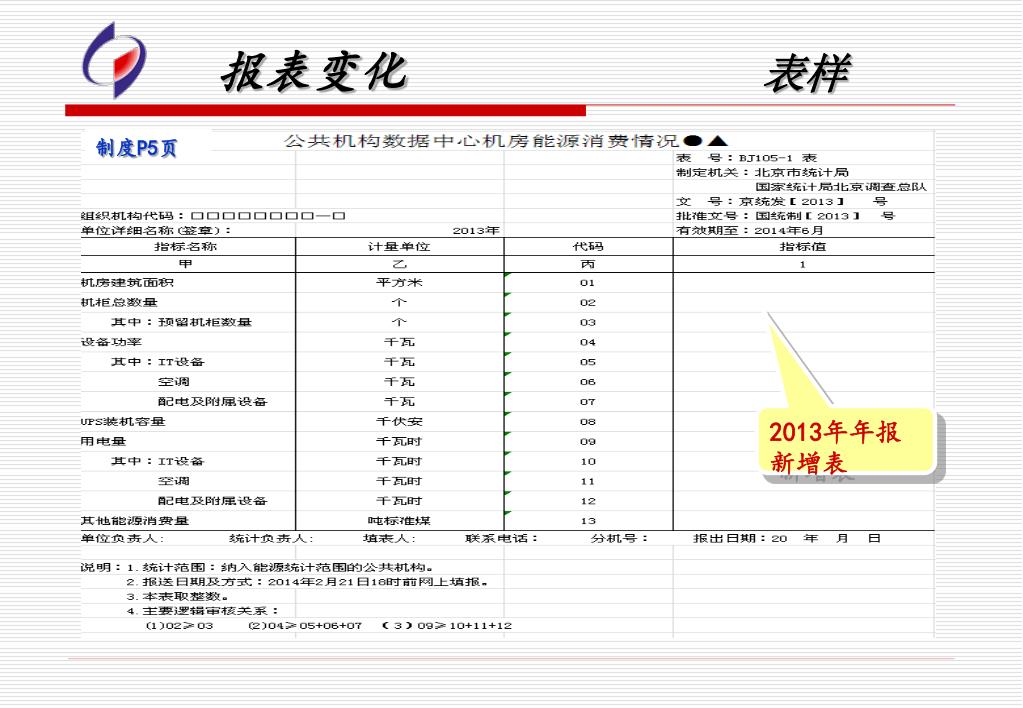Click the 统计负责人 footer label

(271, 538)
